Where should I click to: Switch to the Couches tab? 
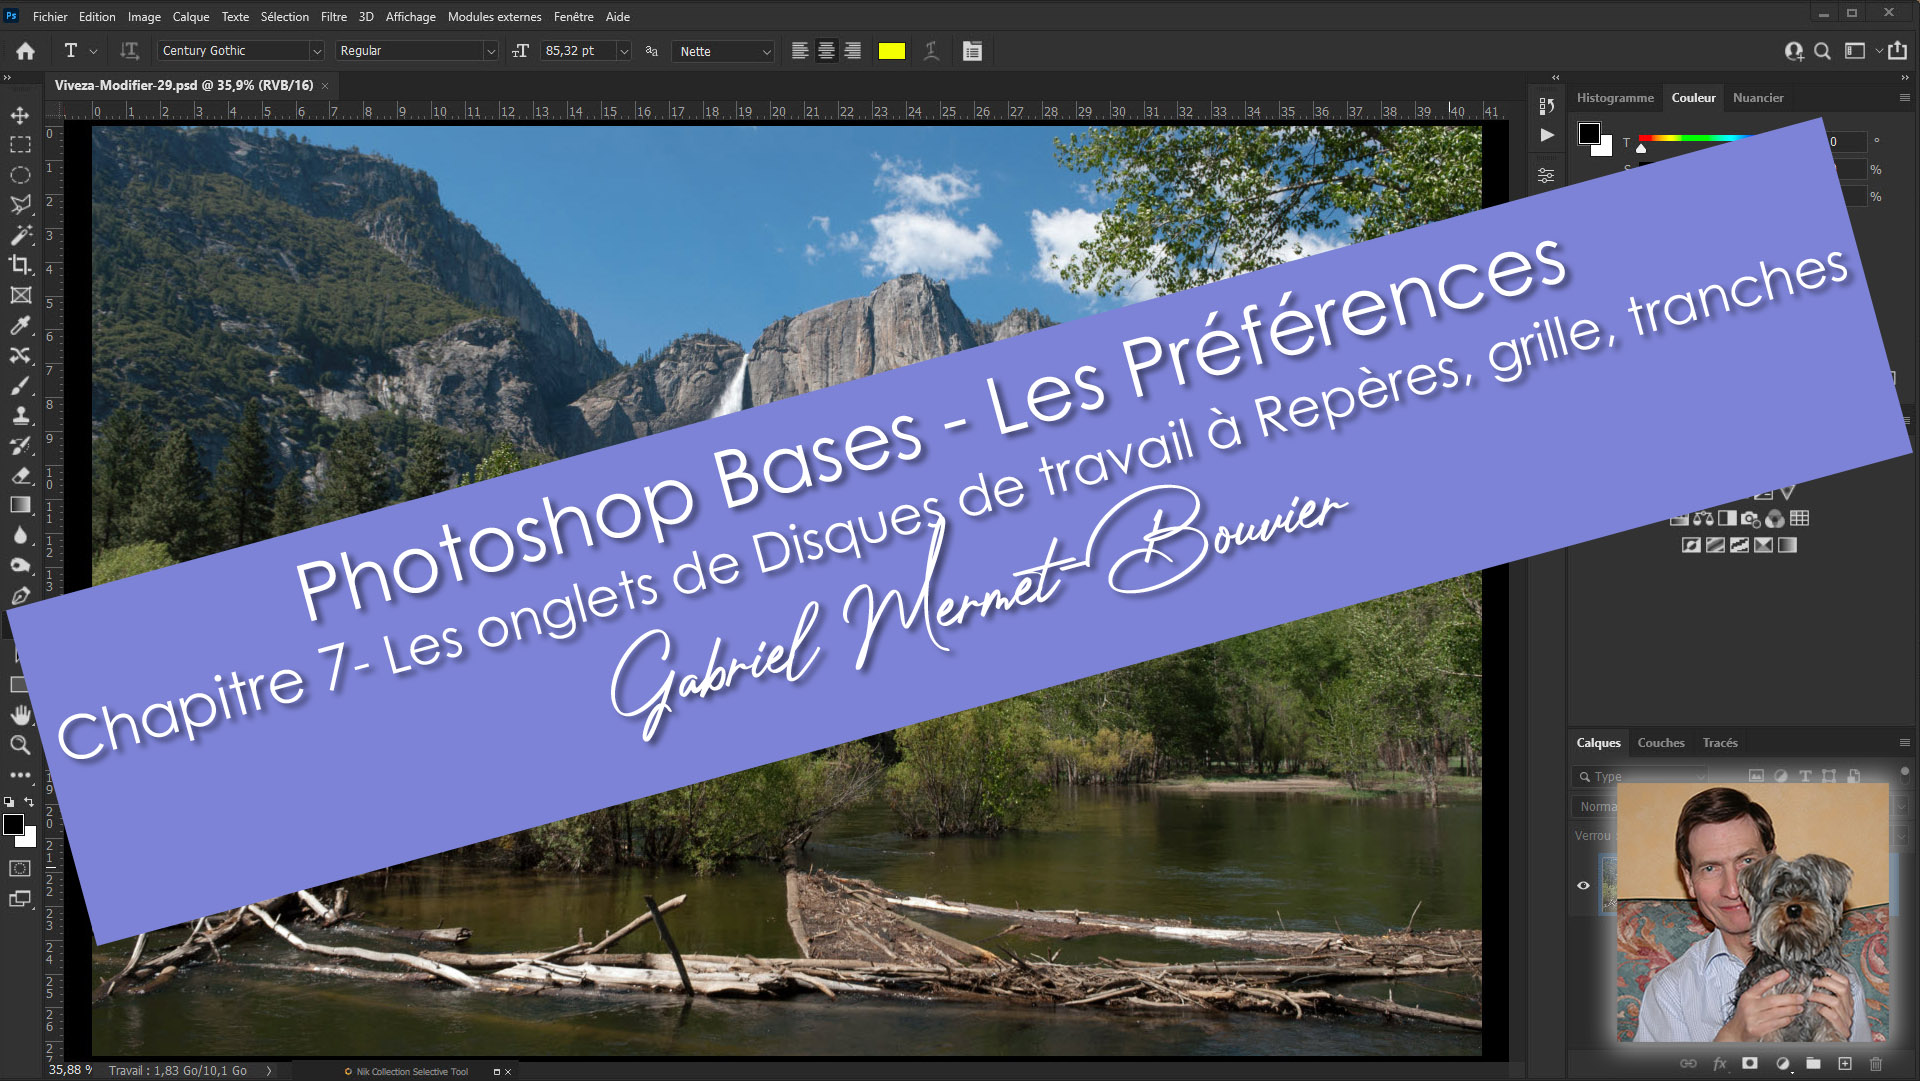tap(1660, 743)
